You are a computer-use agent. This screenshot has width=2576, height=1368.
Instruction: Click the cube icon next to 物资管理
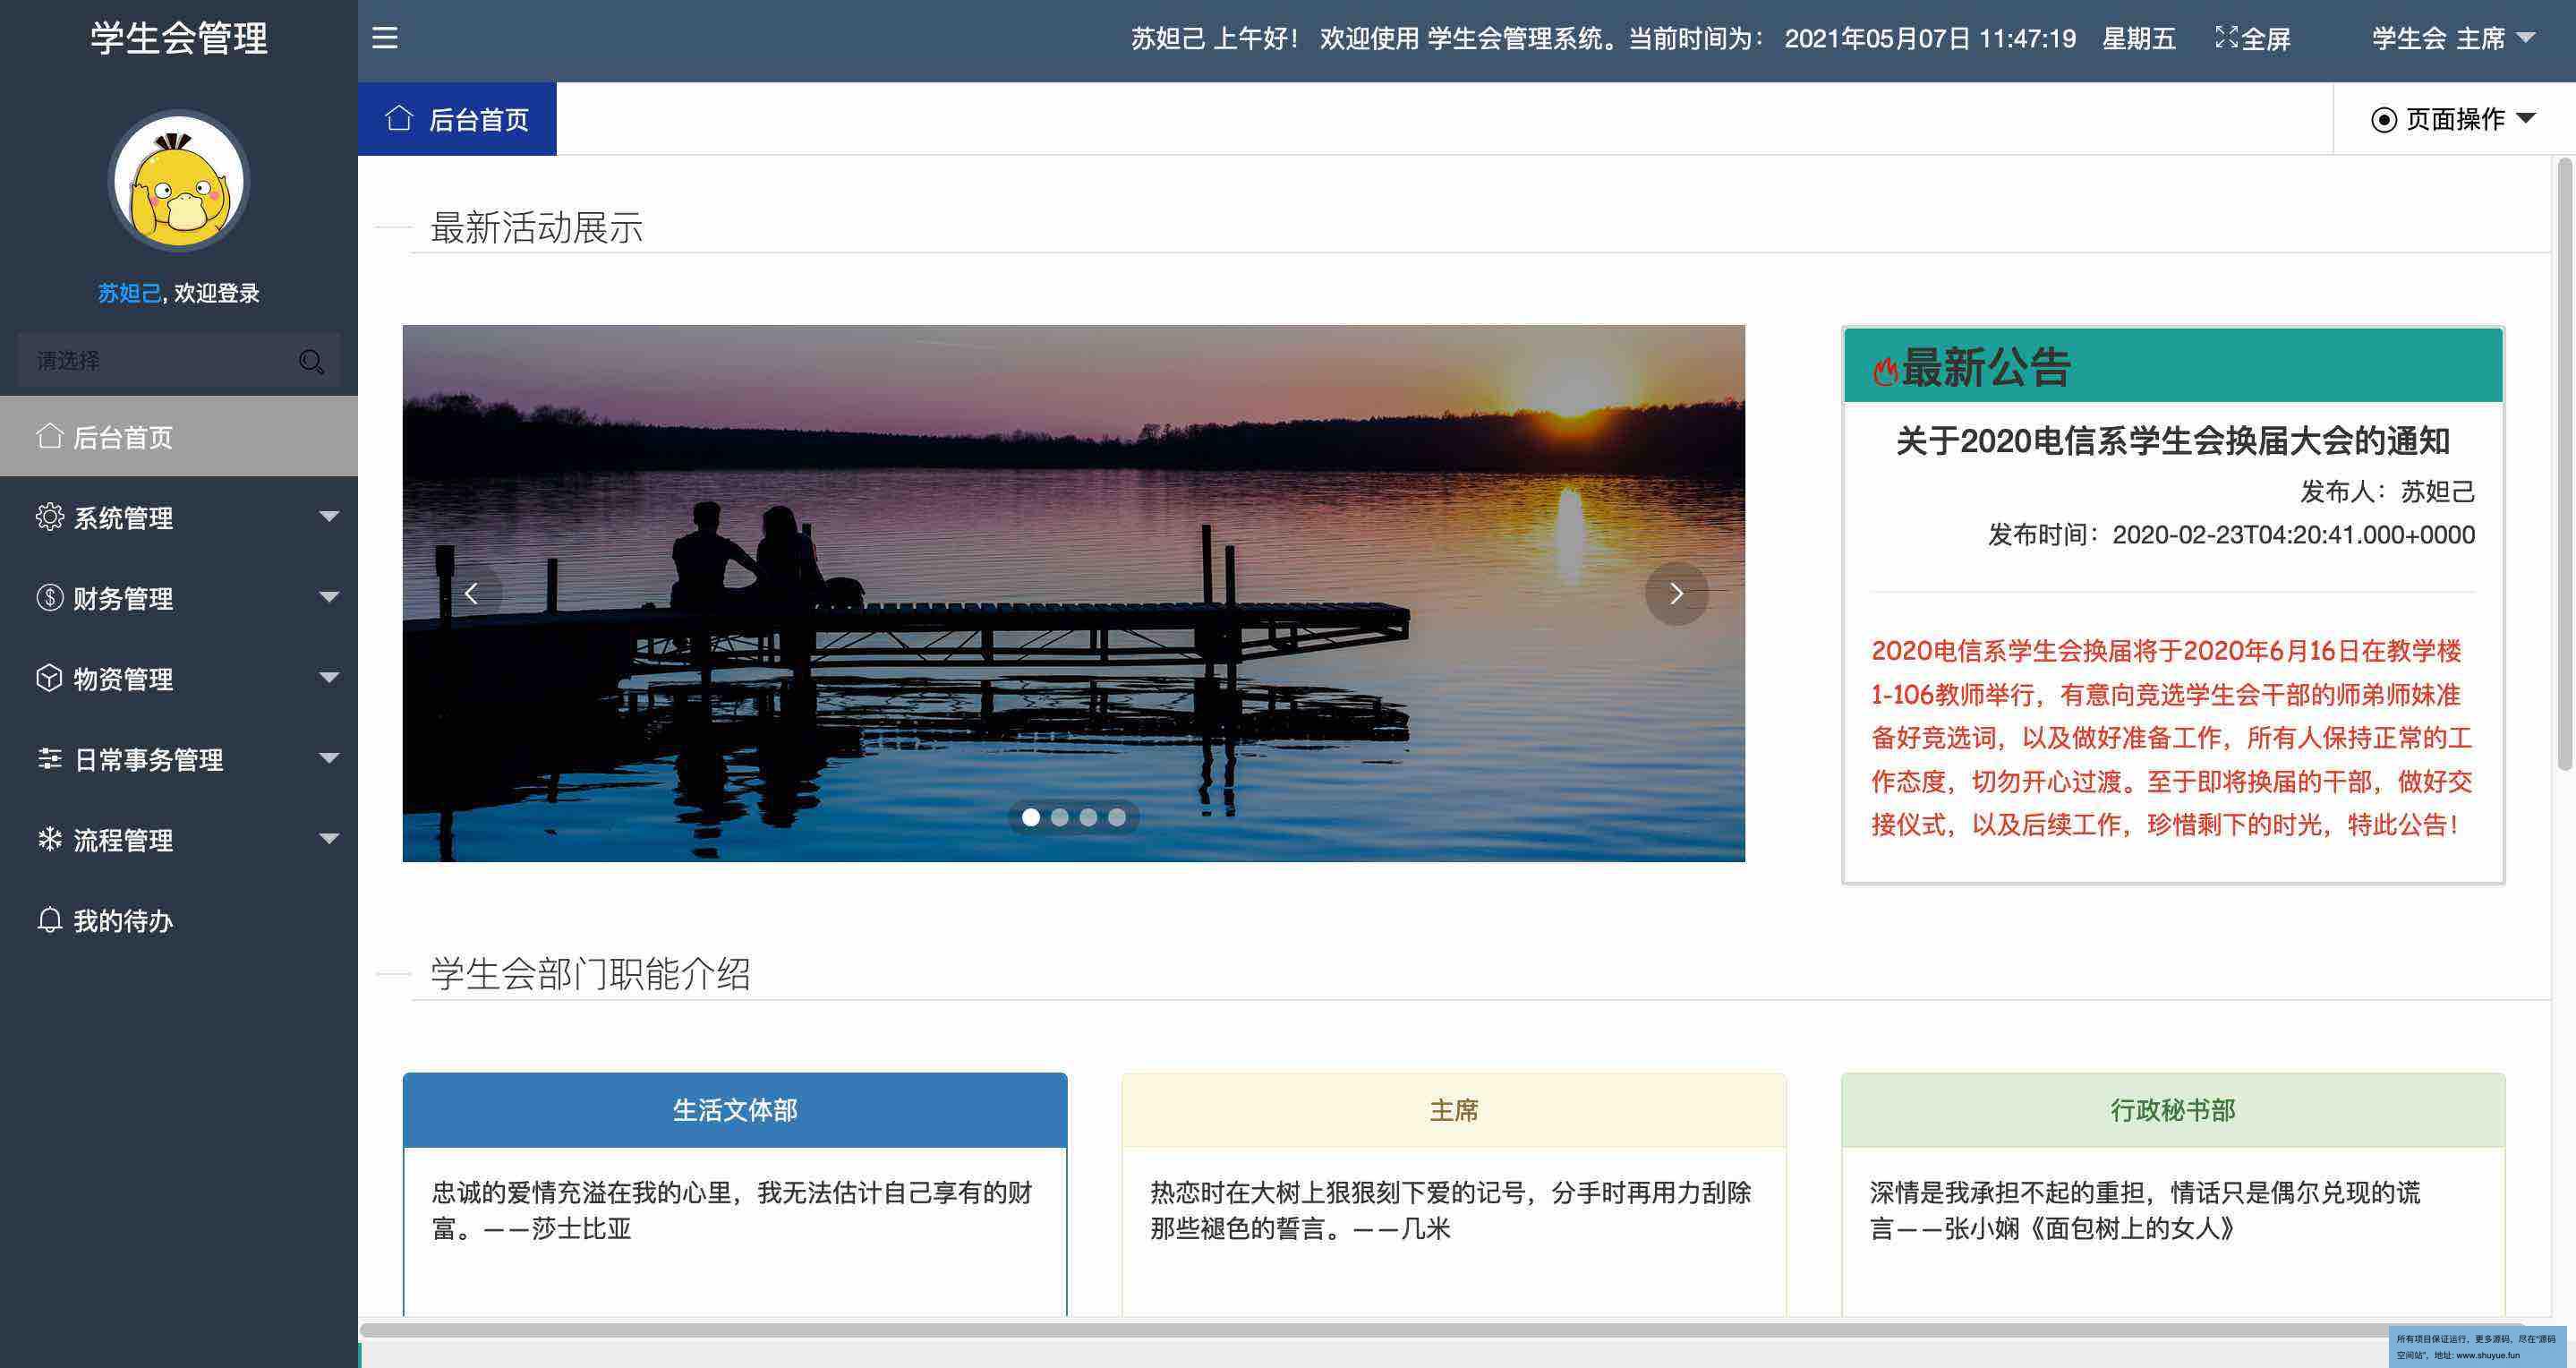49,678
